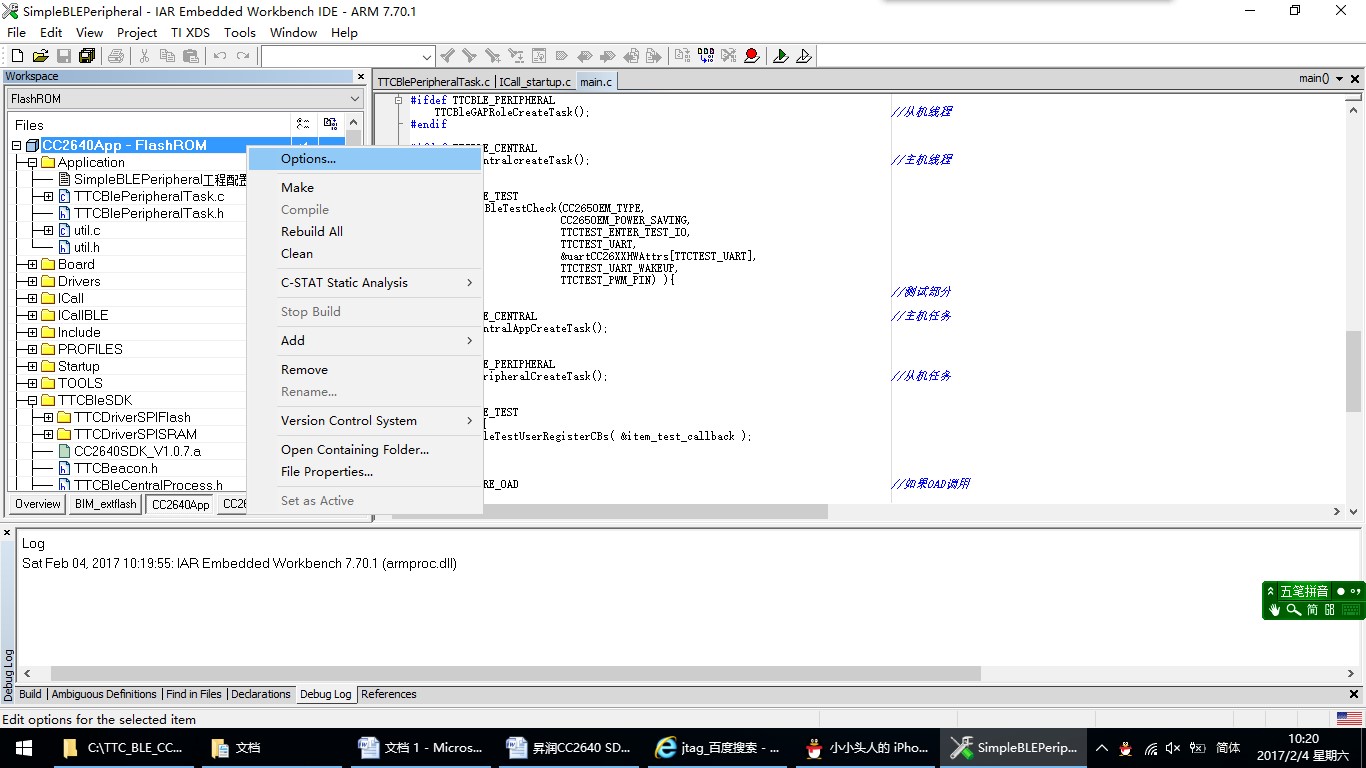Switch to TTCBlePeripheralTask.c editor tab
Screen dimensions: 1366x768
(434, 81)
